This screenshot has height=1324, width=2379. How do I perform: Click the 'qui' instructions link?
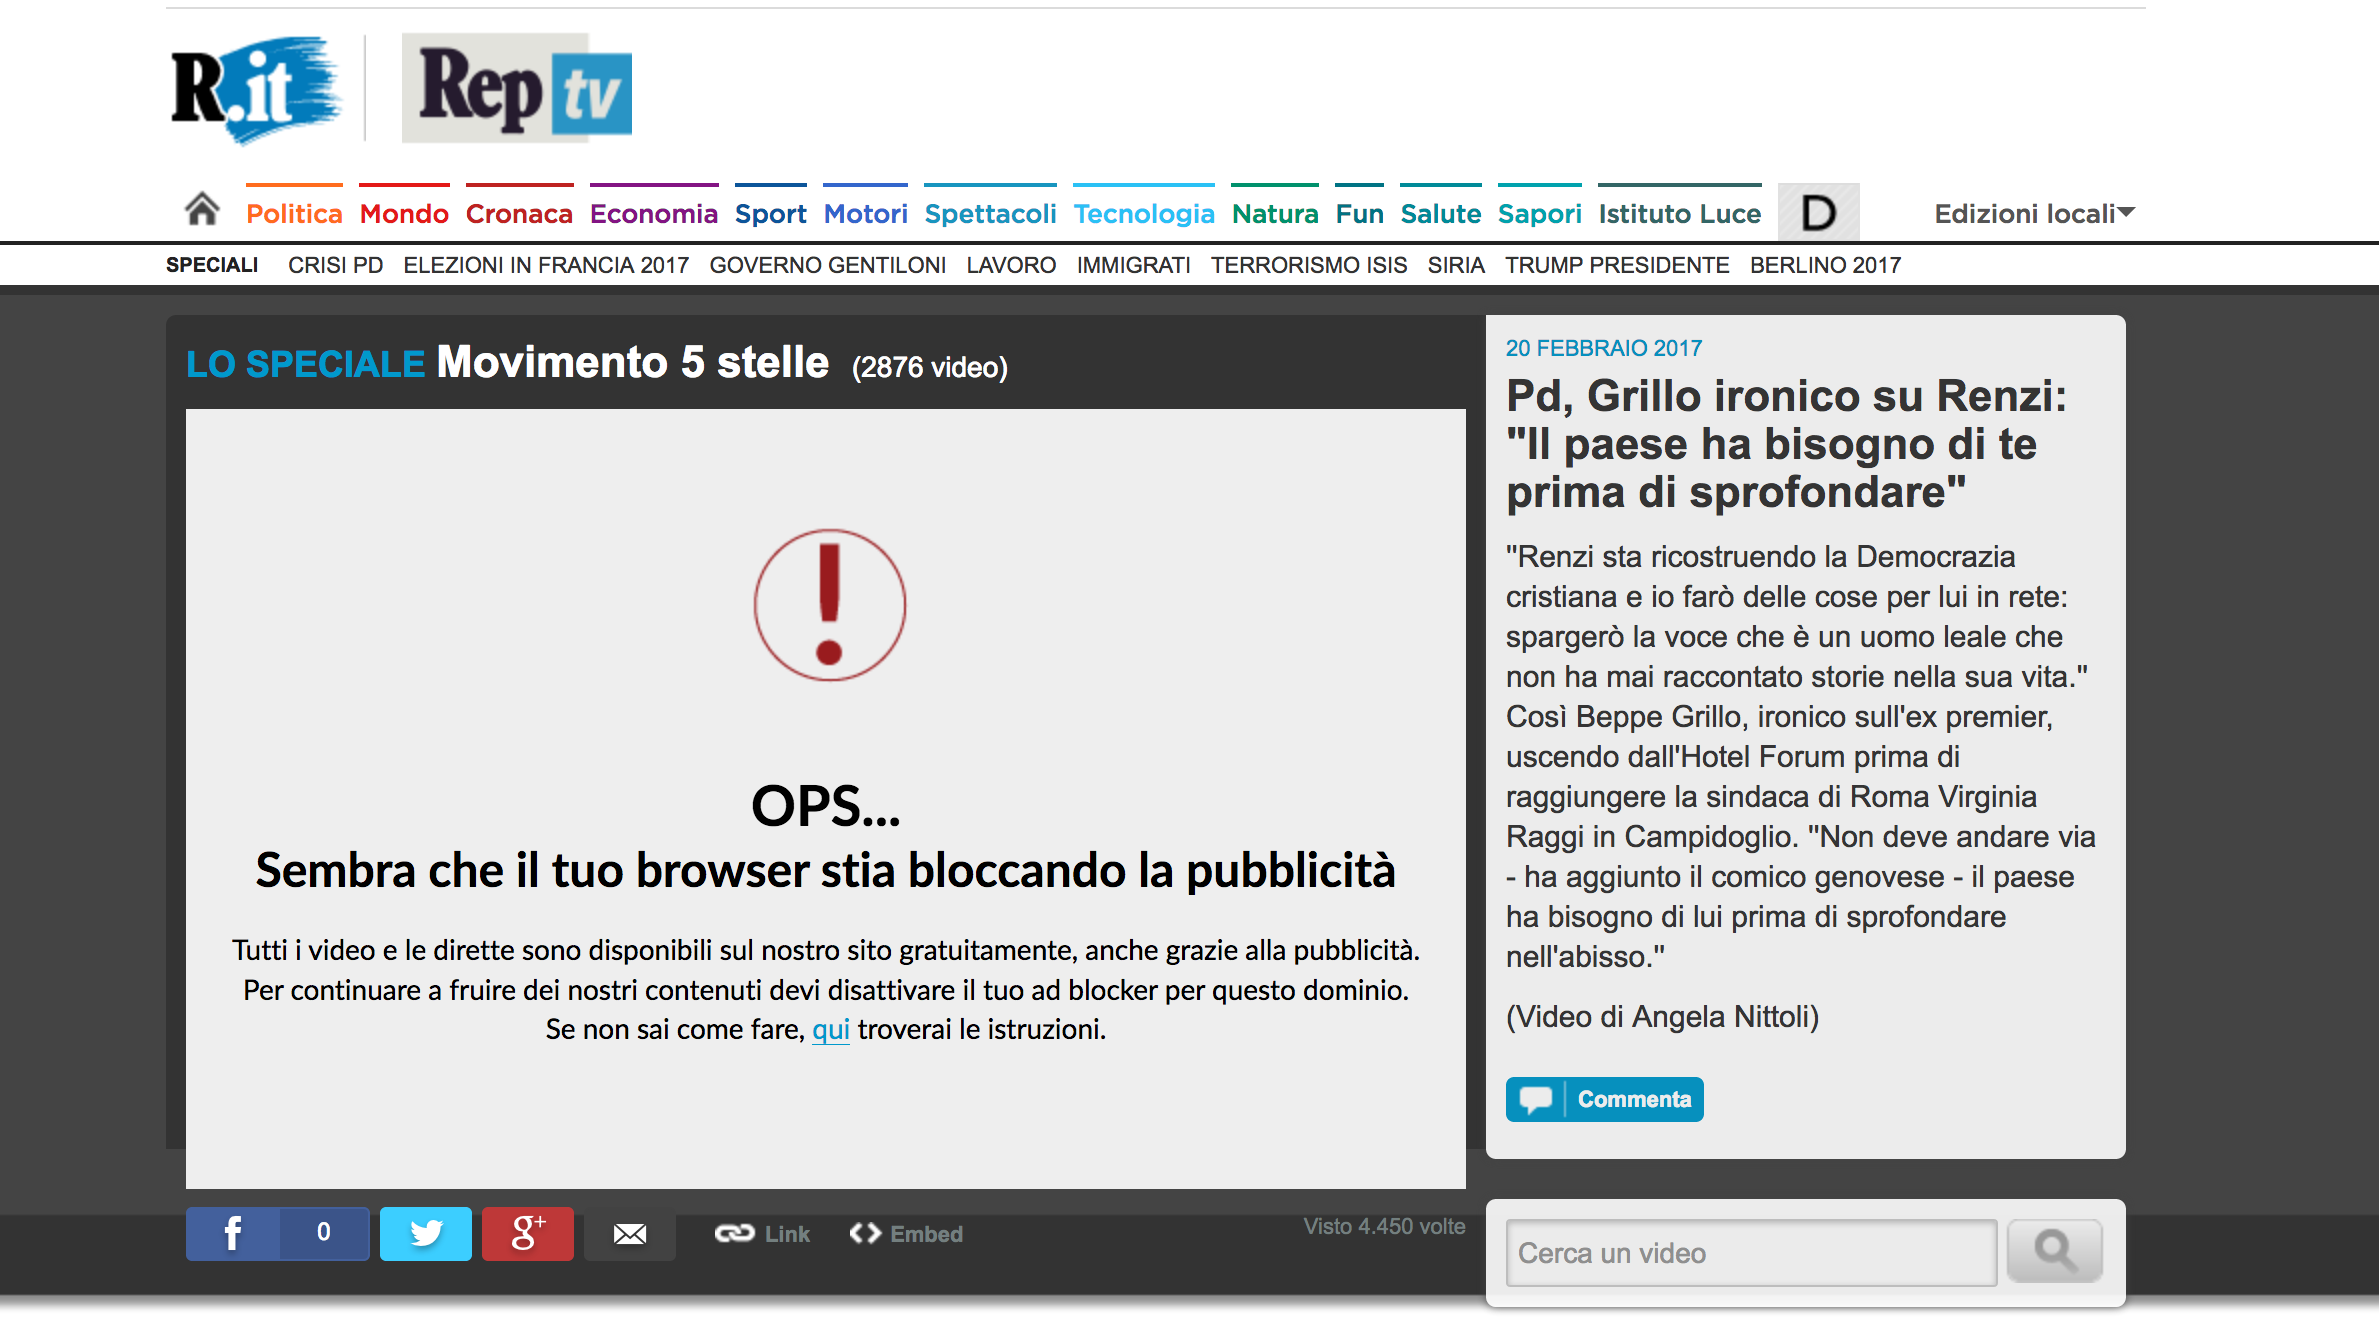coord(830,1029)
